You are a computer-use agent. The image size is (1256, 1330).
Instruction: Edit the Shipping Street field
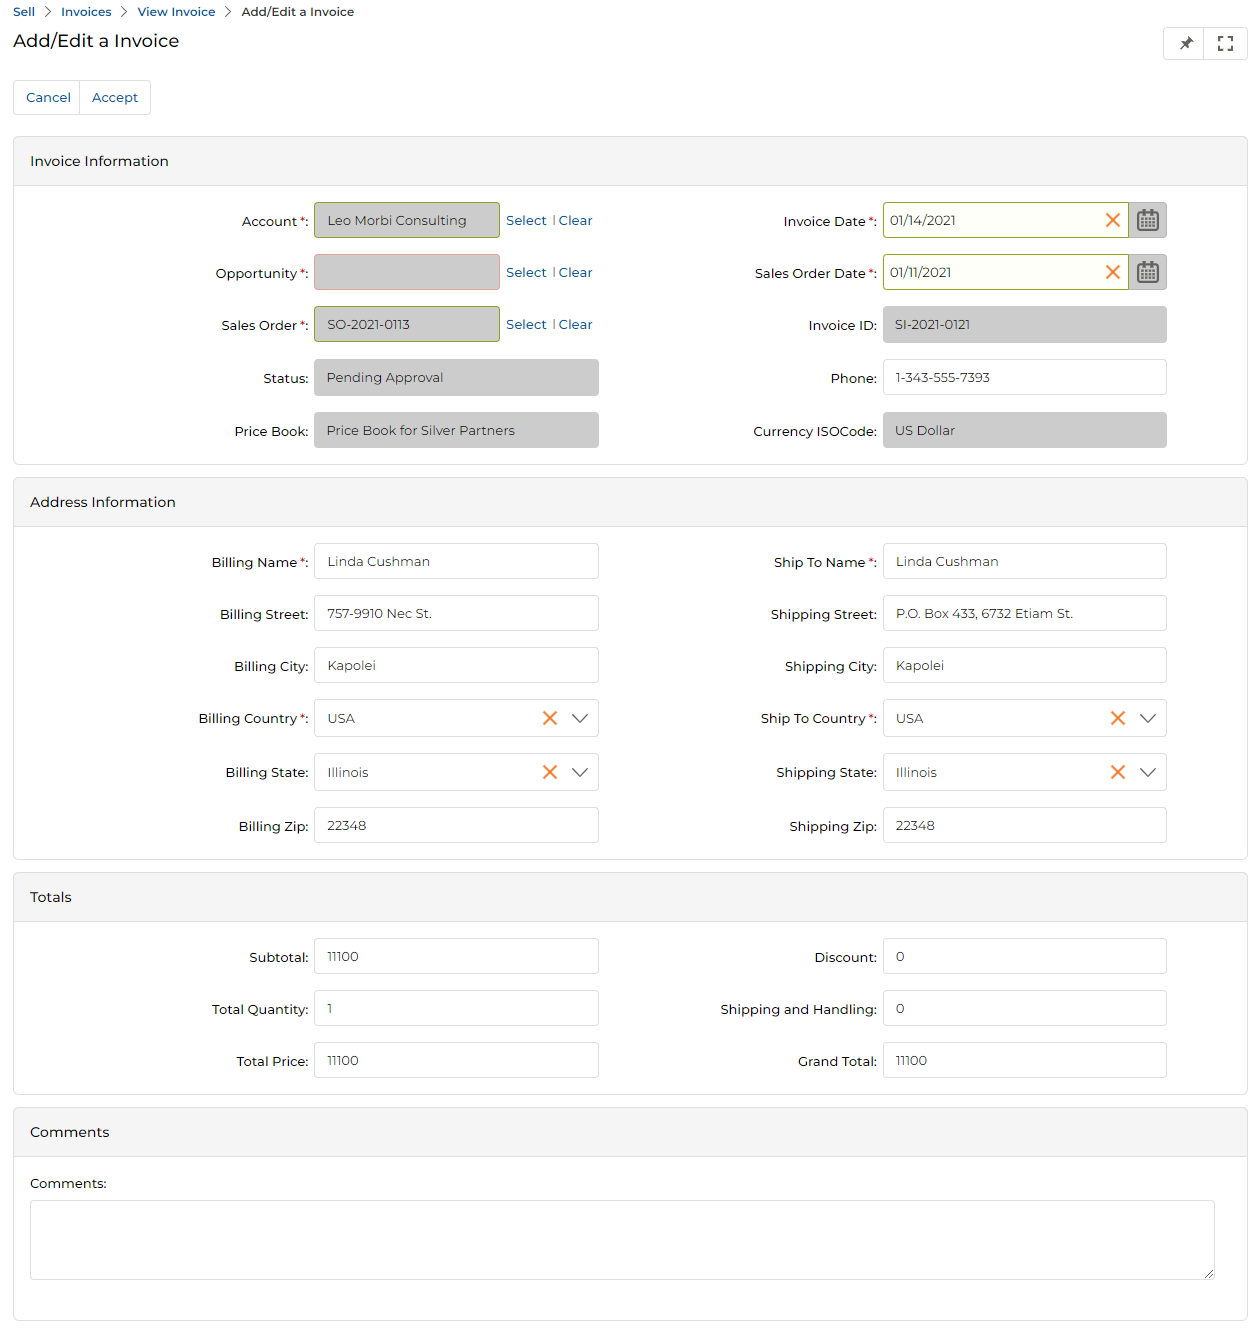pos(1024,613)
